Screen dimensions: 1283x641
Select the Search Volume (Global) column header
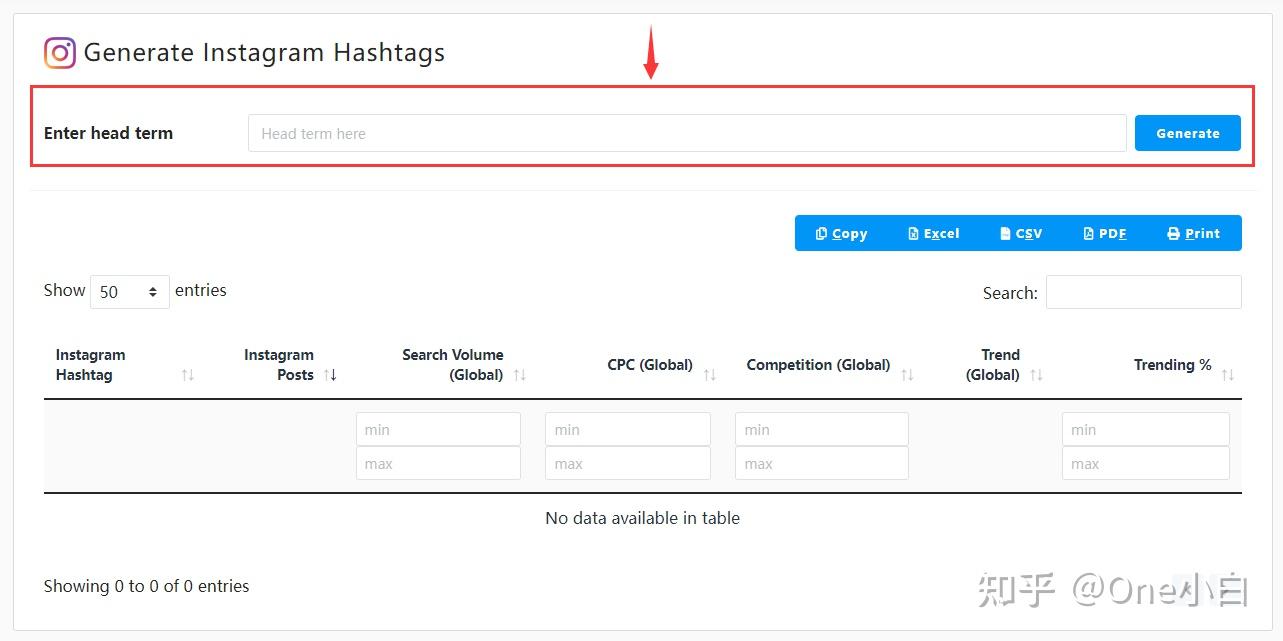pos(452,365)
